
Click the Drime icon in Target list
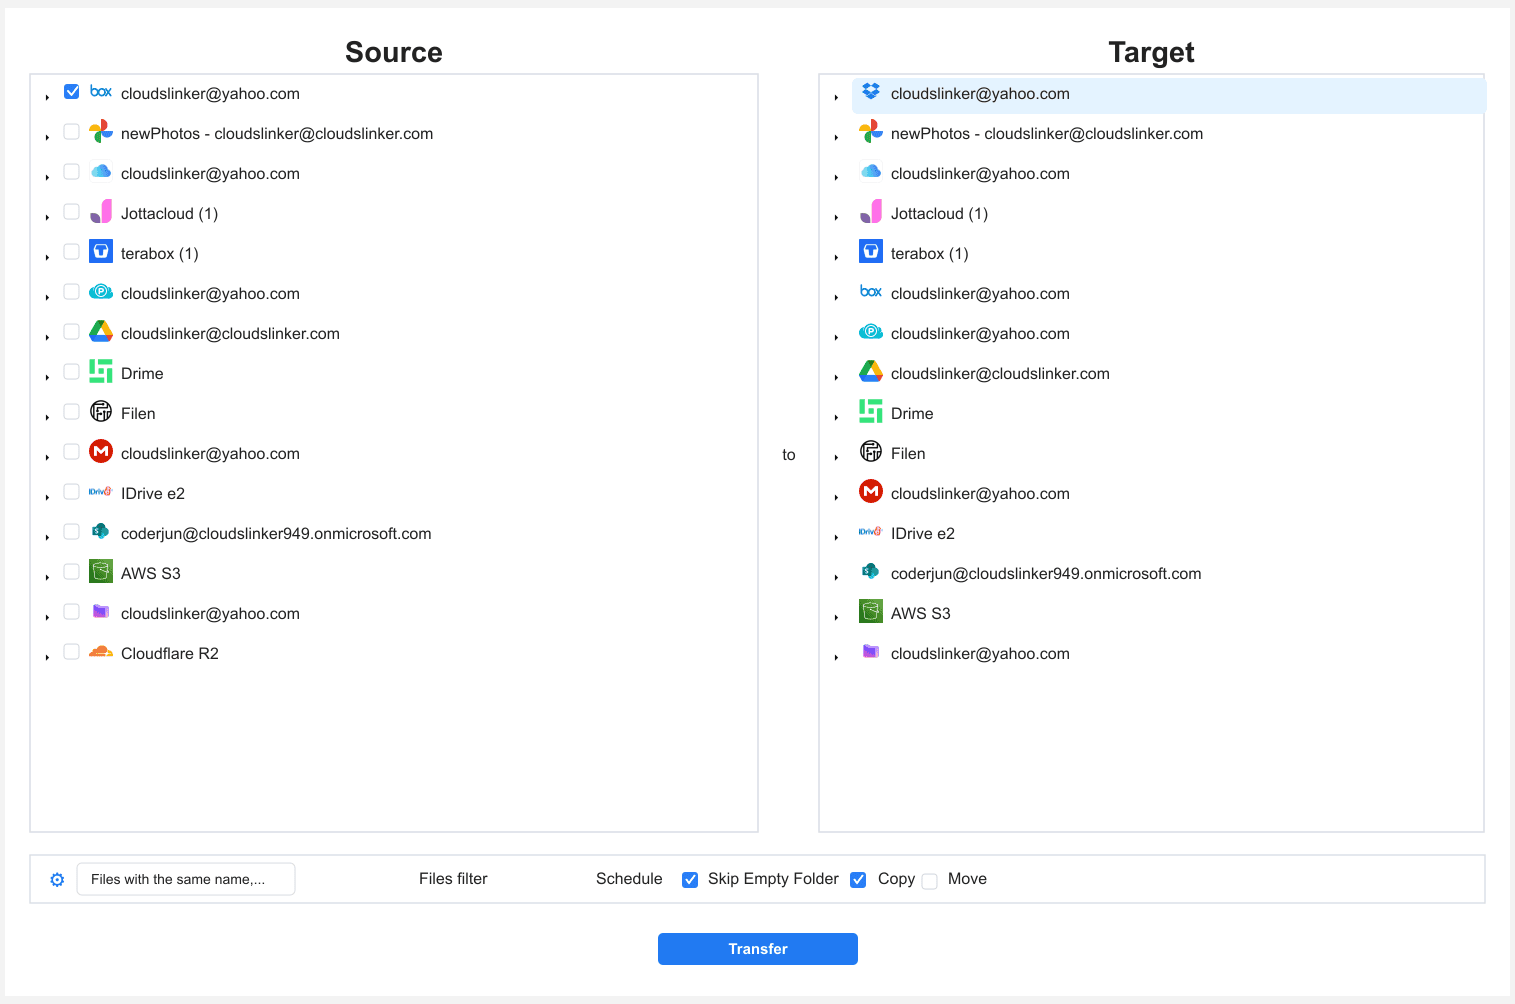[x=871, y=411]
